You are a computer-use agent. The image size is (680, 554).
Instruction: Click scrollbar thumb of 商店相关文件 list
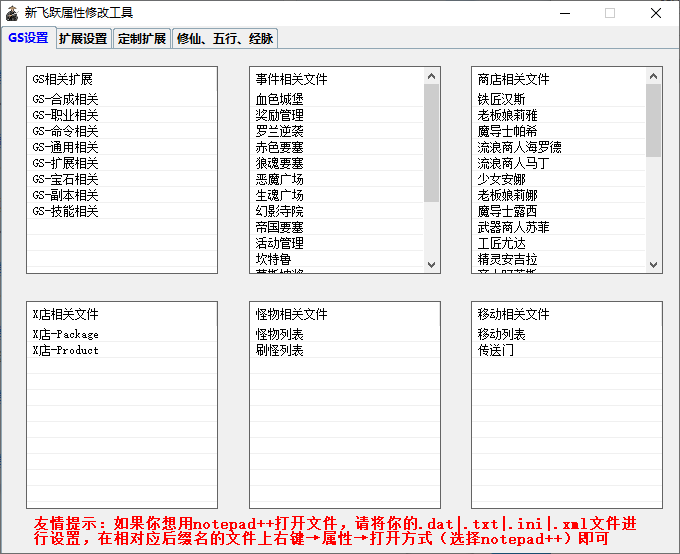coord(654,120)
